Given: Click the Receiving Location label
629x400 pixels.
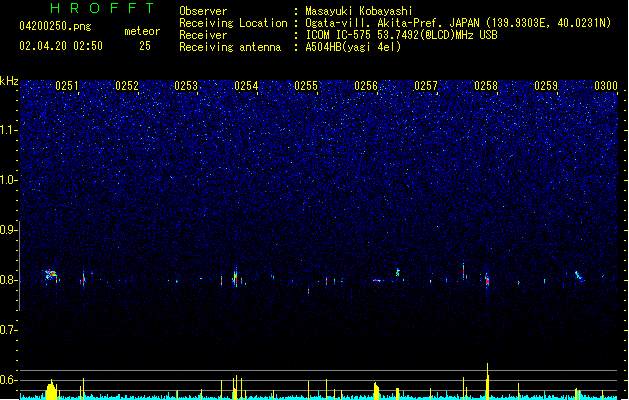Looking at the screenshot, I should (x=233, y=23).
